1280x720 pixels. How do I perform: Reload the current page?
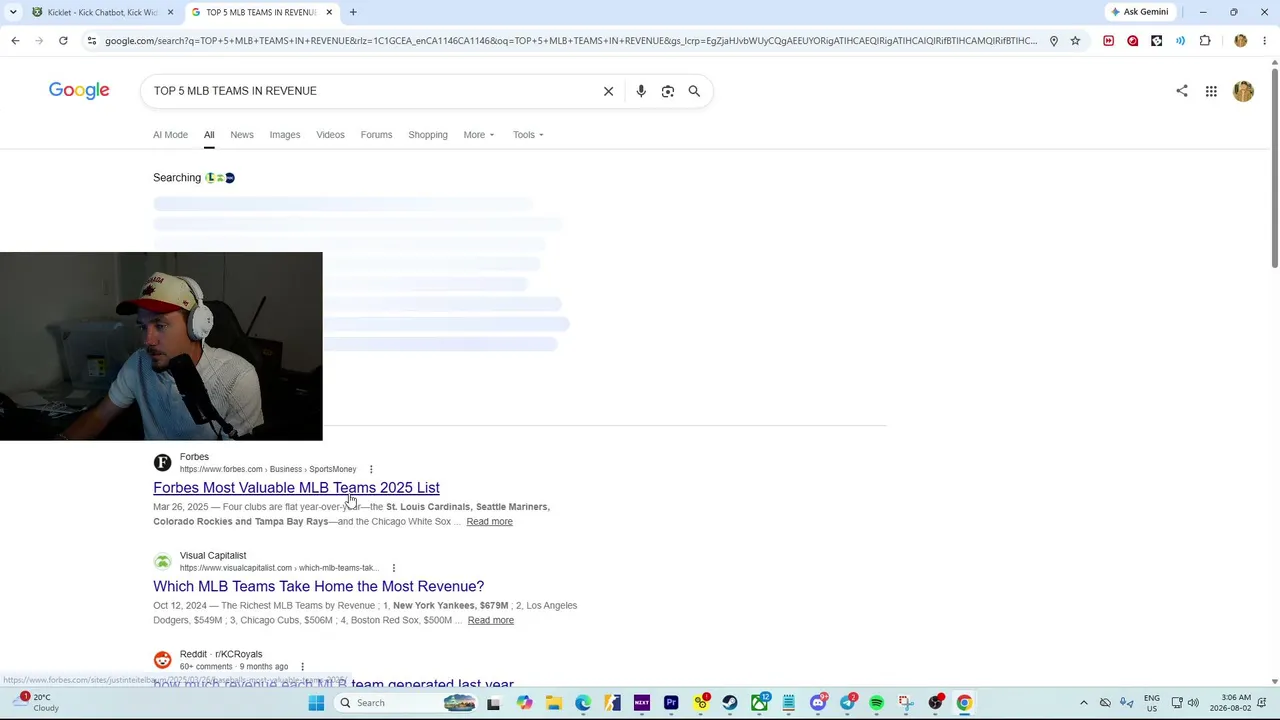pyautogui.click(x=63, y=41)
